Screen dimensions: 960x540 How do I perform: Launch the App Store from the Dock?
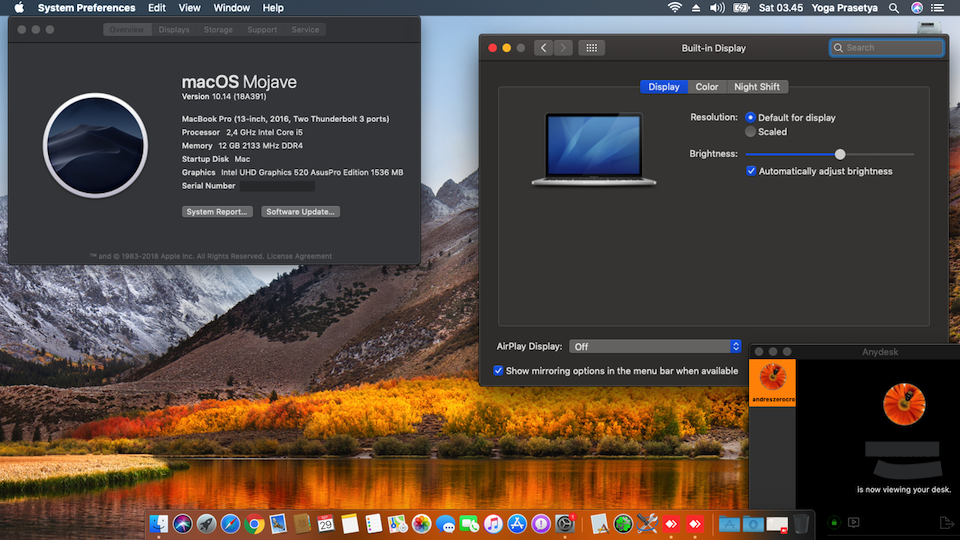tap(517, 523)
